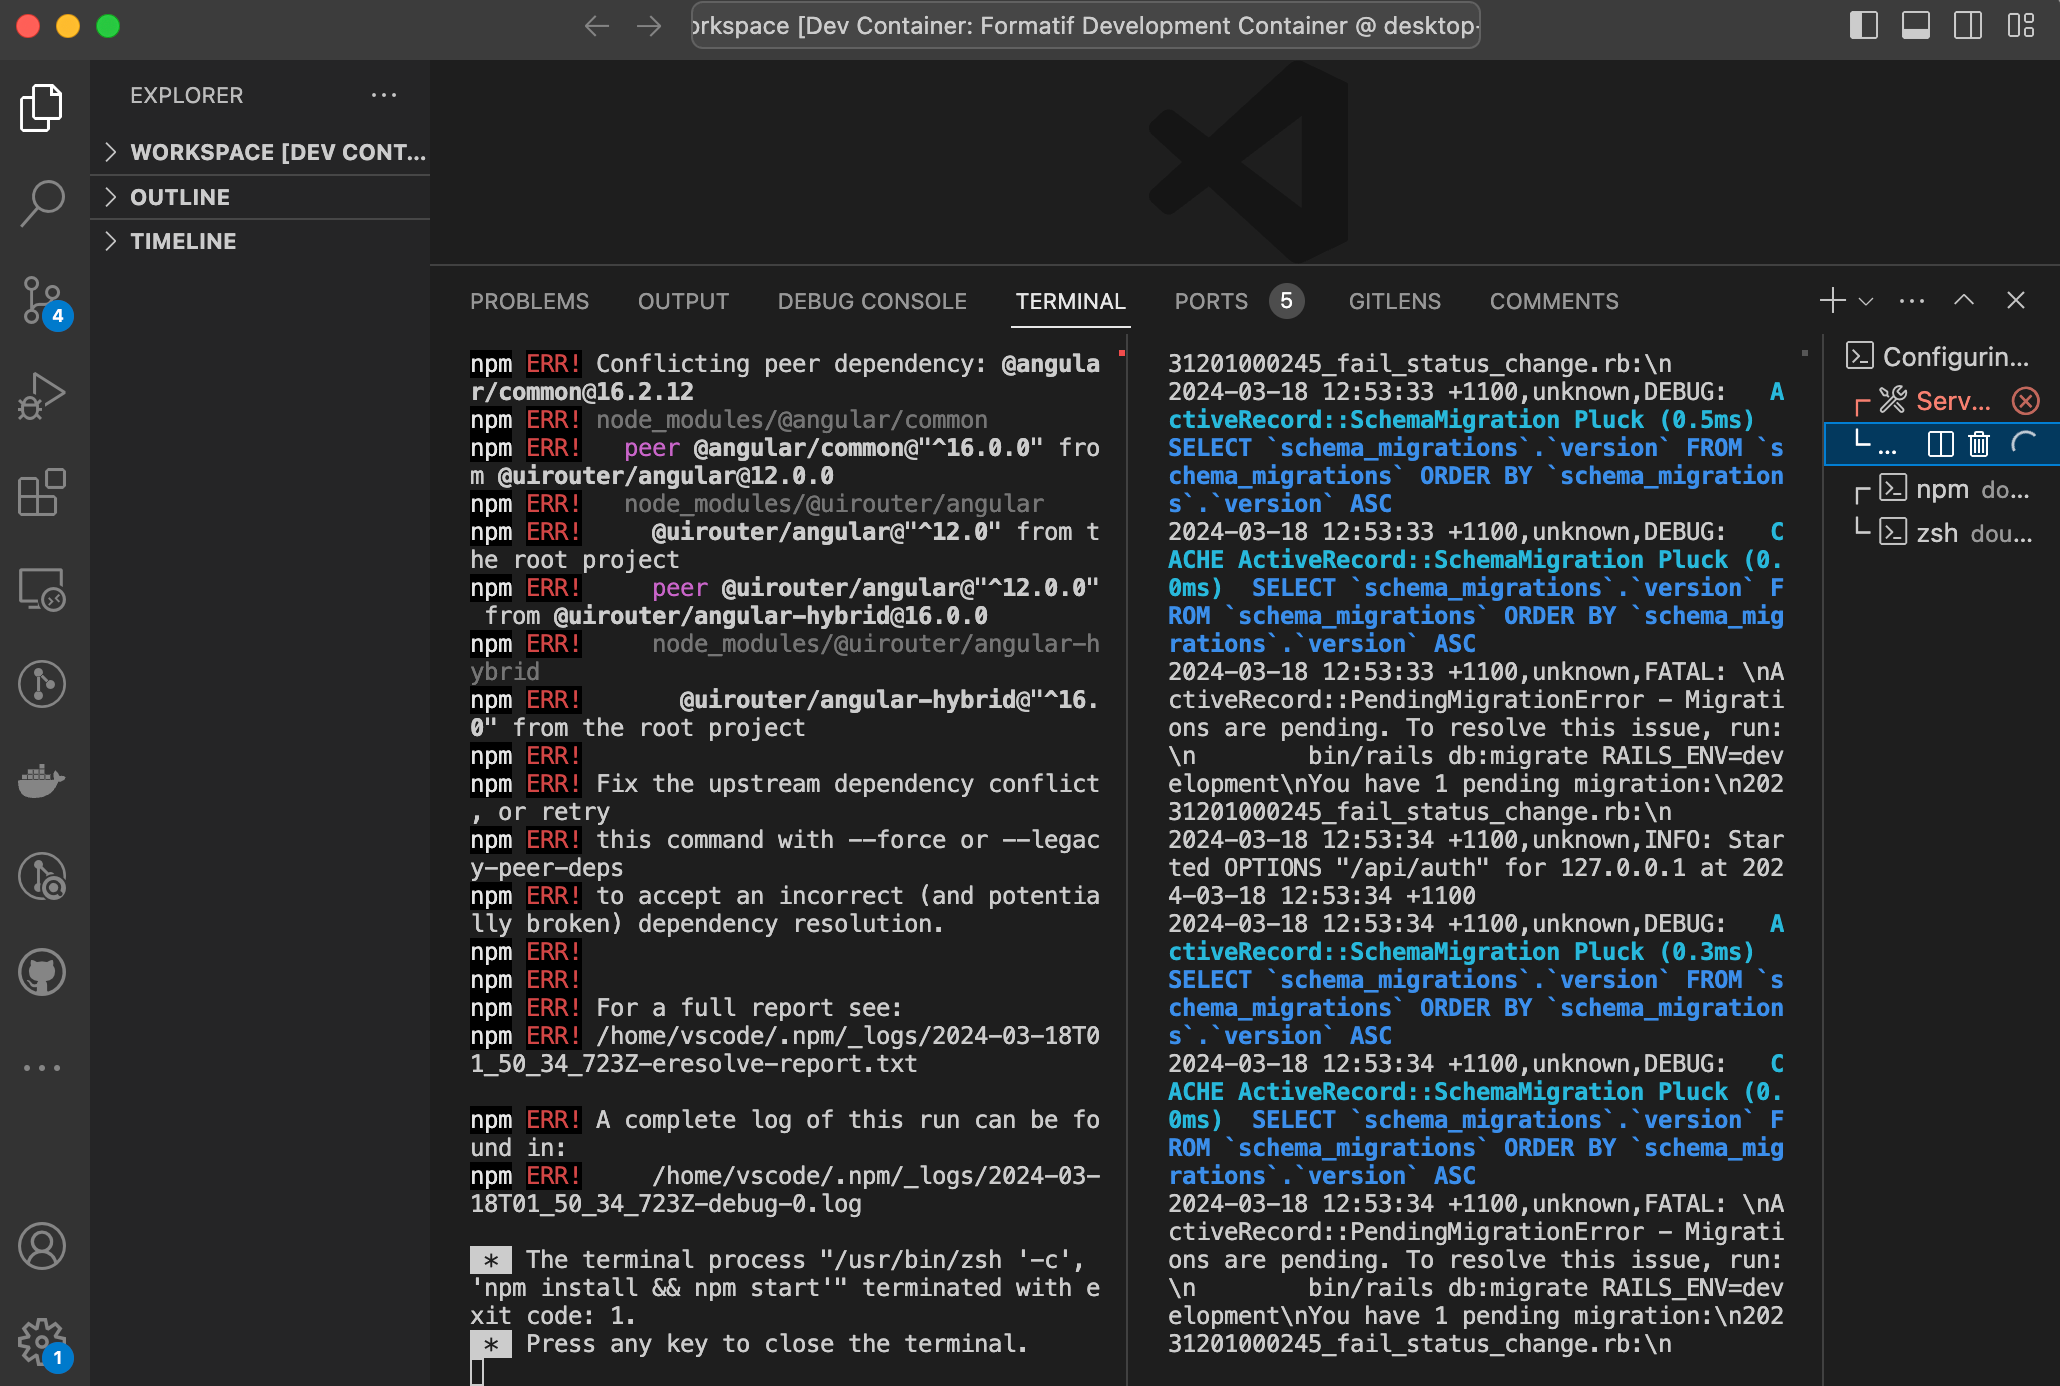This screenshot has height=1386, width=2060.
Task: Open the GitHub extension view
Action: click(x=42, y=971)
